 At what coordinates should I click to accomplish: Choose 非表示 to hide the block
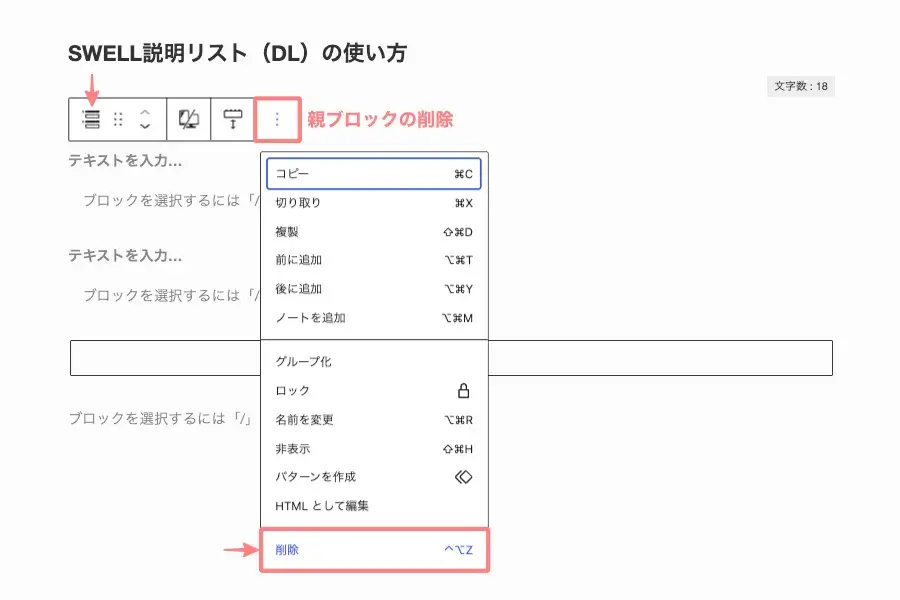click(374, 449)
